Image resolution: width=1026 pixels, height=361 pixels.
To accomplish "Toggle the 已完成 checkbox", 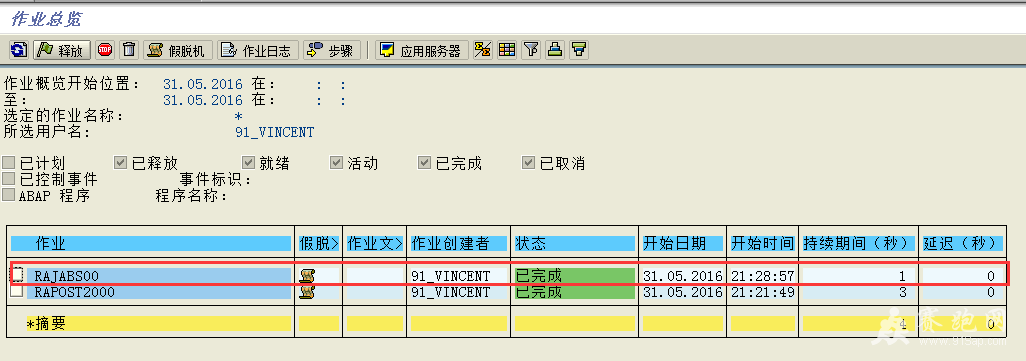I will point(425,162).
